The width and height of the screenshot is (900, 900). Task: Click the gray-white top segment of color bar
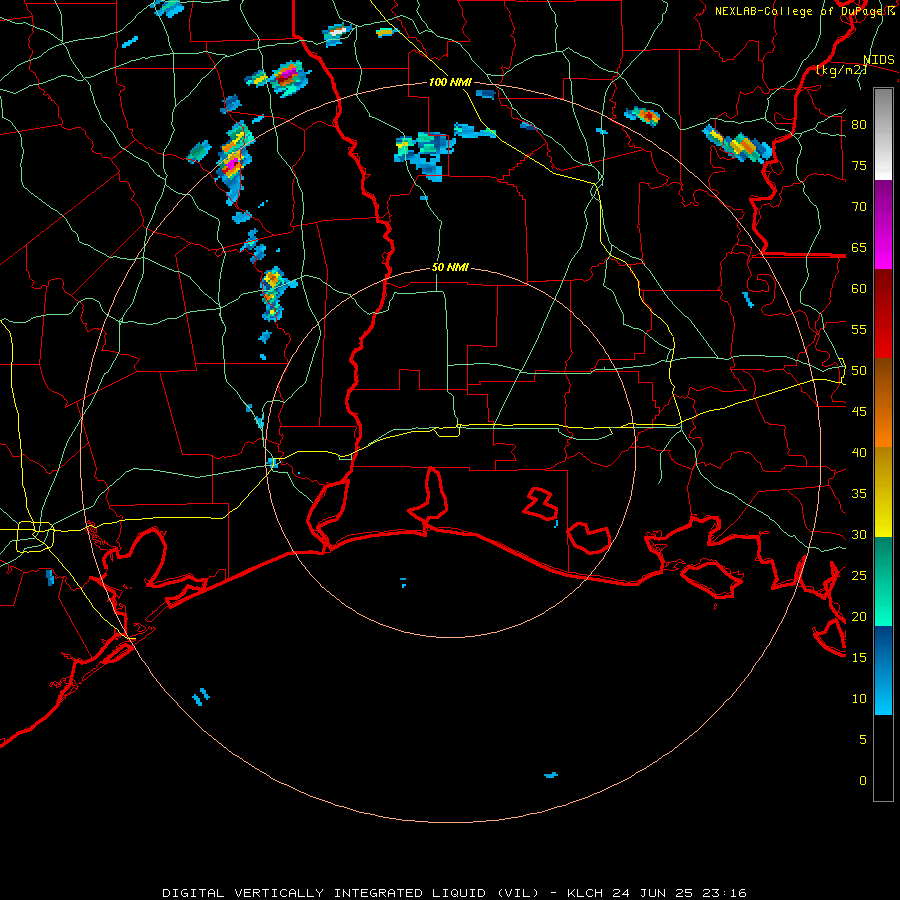(x=883, y=134)
